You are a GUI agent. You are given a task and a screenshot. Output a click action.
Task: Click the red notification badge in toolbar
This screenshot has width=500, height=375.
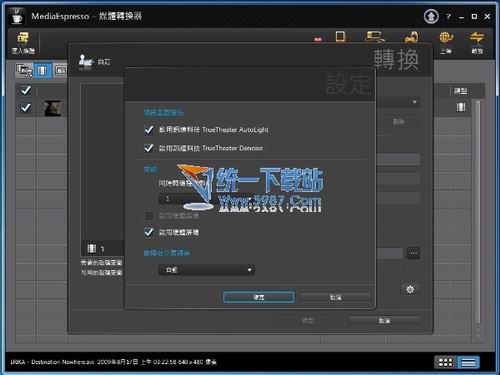[318, 40]
